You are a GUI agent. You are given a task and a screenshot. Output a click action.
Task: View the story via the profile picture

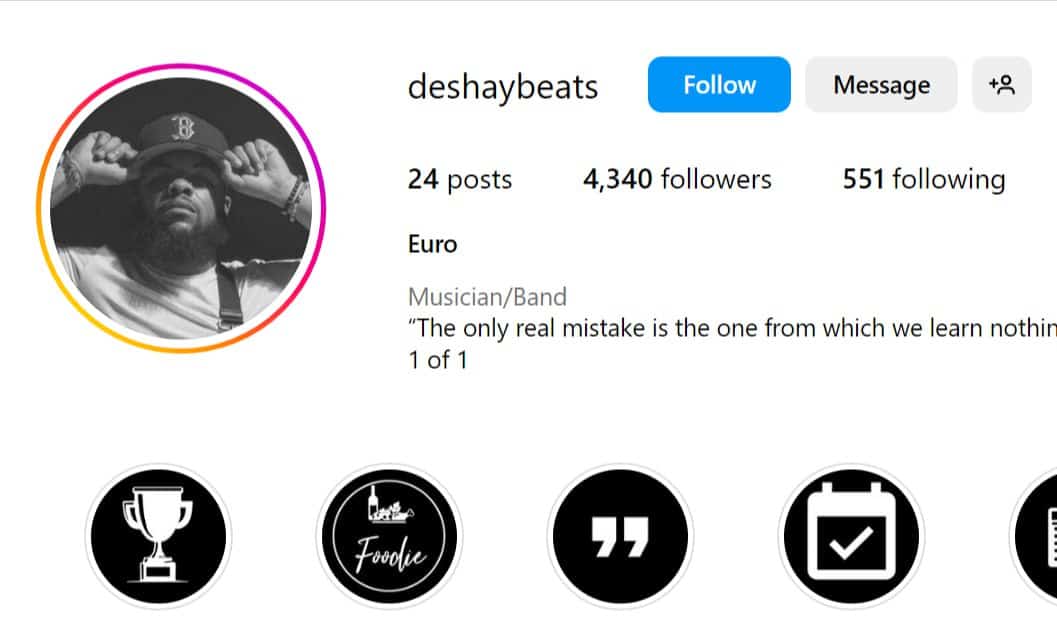[x=181, y=208]
